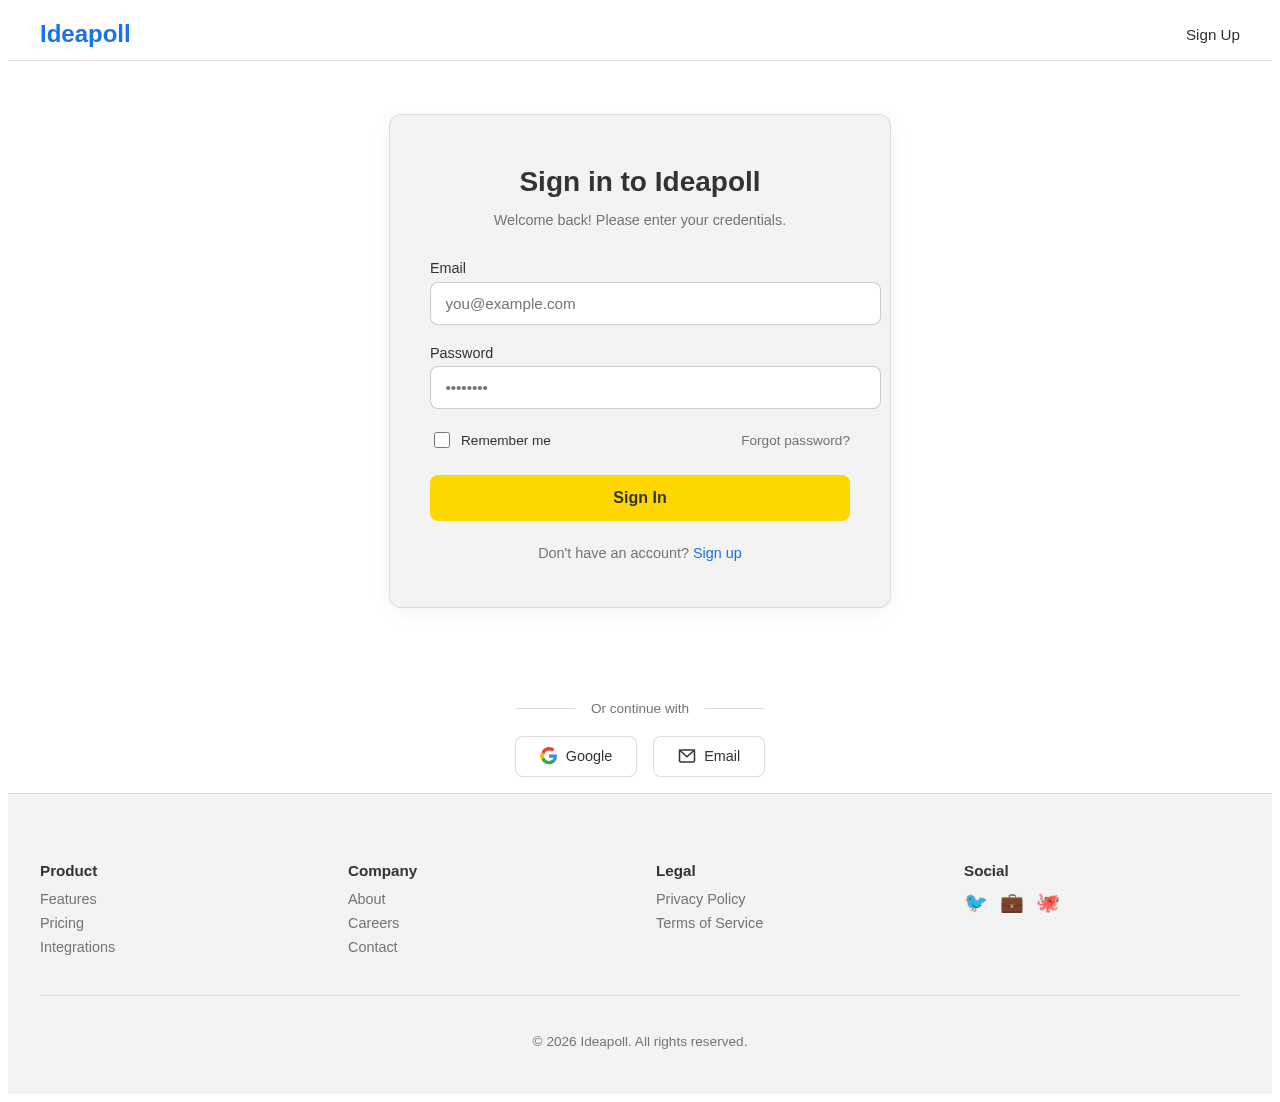
Task: Click the Ideapoll logo in header
Action: 85,34
